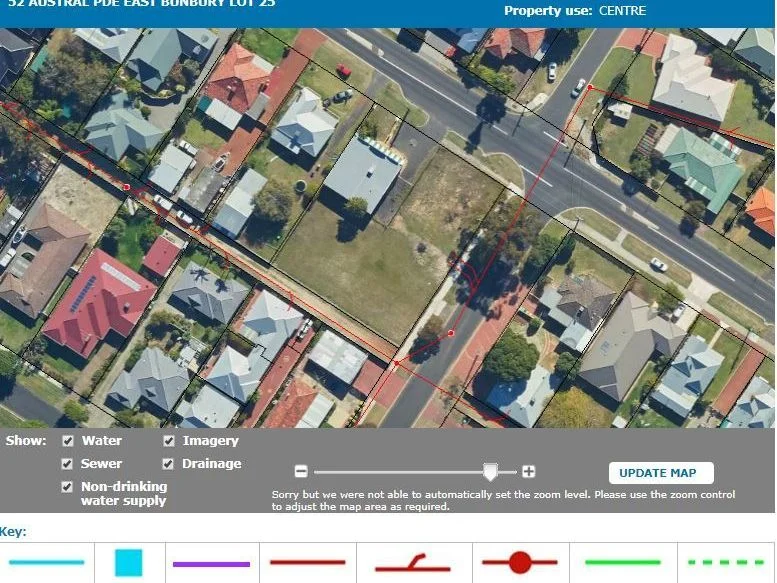Viewport: 777px width, 583px height.
Task: Uncheck the Sewer layer checkbox
Action: 68,464
